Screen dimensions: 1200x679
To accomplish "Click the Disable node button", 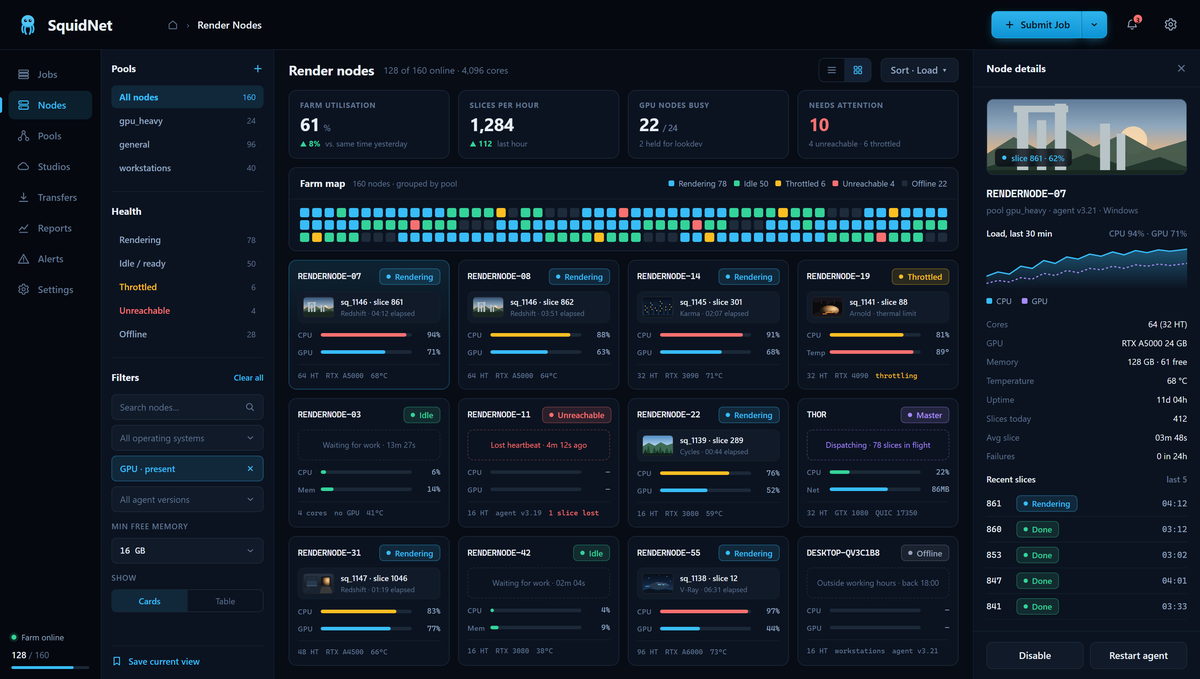I will [1035, 656].
